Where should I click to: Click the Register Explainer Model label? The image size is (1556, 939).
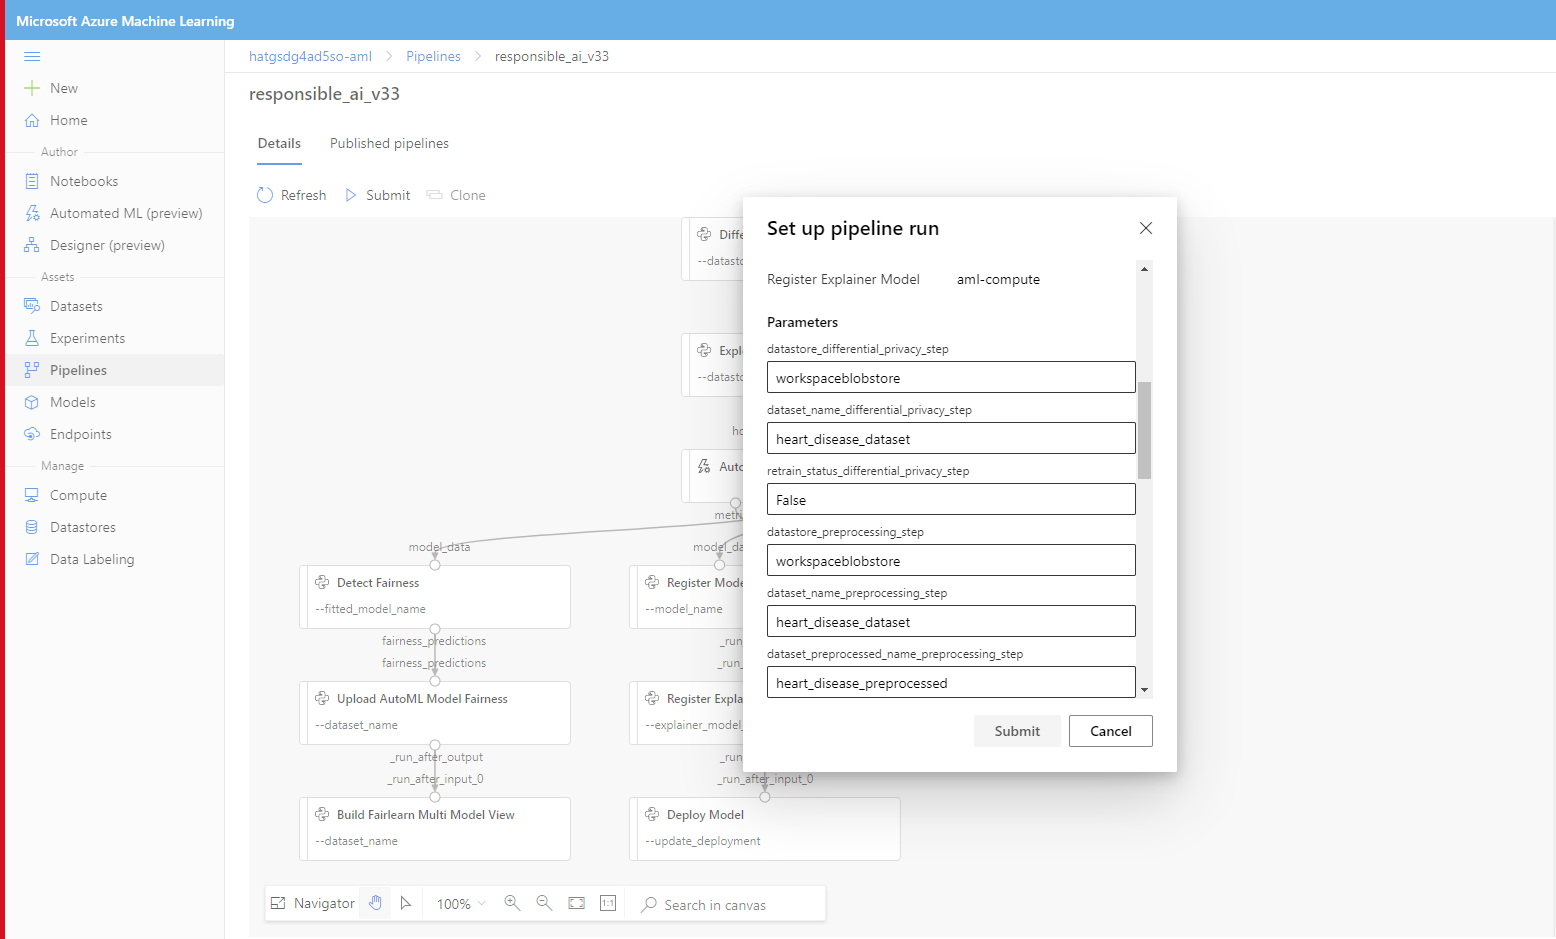click(x=843, y=280)
